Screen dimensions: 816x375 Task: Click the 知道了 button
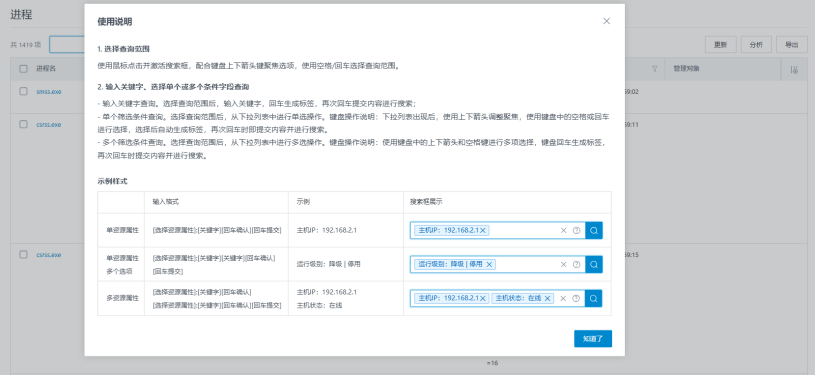pos(593,339)
